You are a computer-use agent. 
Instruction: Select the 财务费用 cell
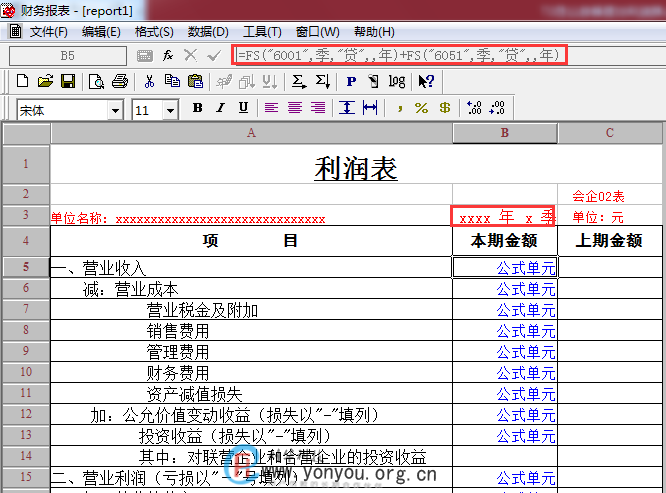point(251,372)
